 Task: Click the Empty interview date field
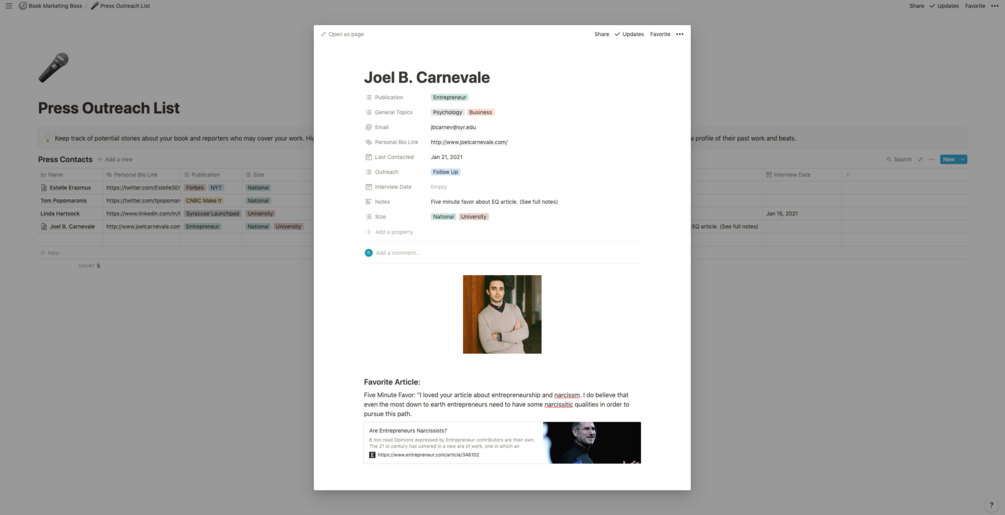(x=439, y=187)
